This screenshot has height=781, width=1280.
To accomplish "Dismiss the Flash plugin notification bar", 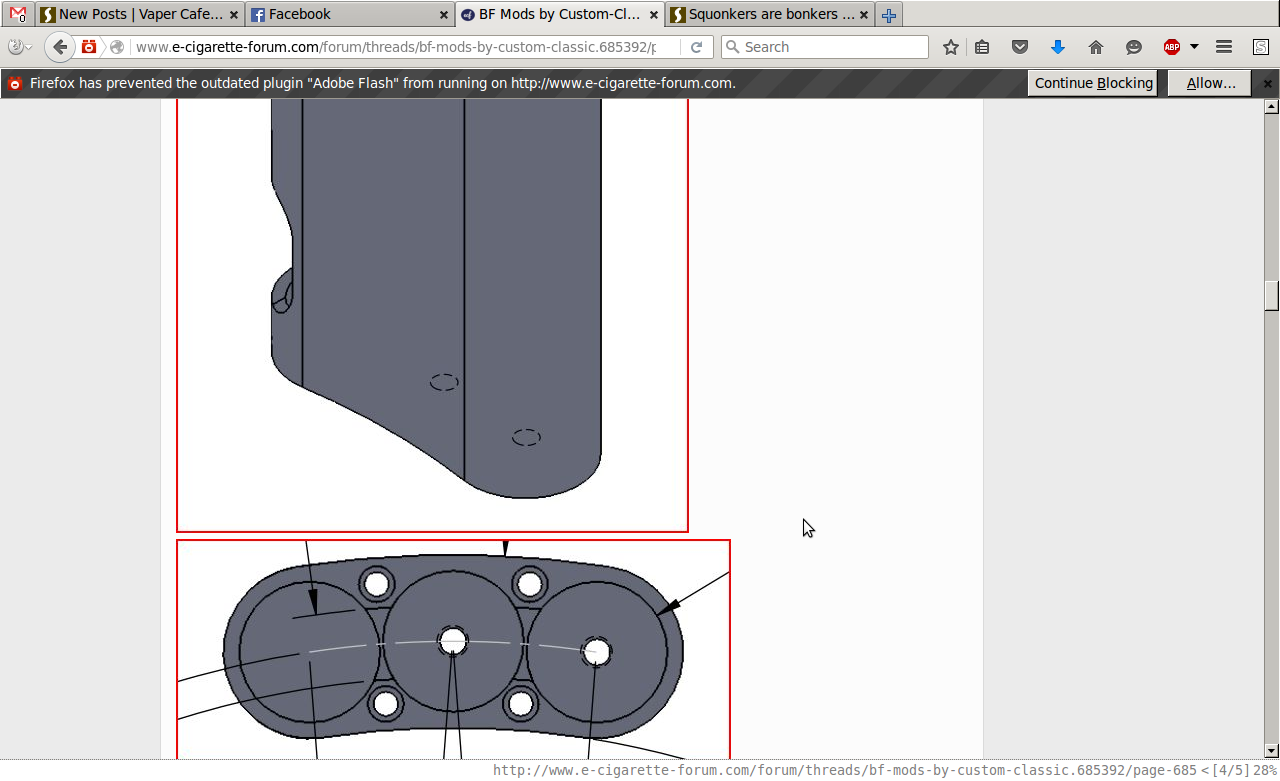I will [x=1268, y=83].
